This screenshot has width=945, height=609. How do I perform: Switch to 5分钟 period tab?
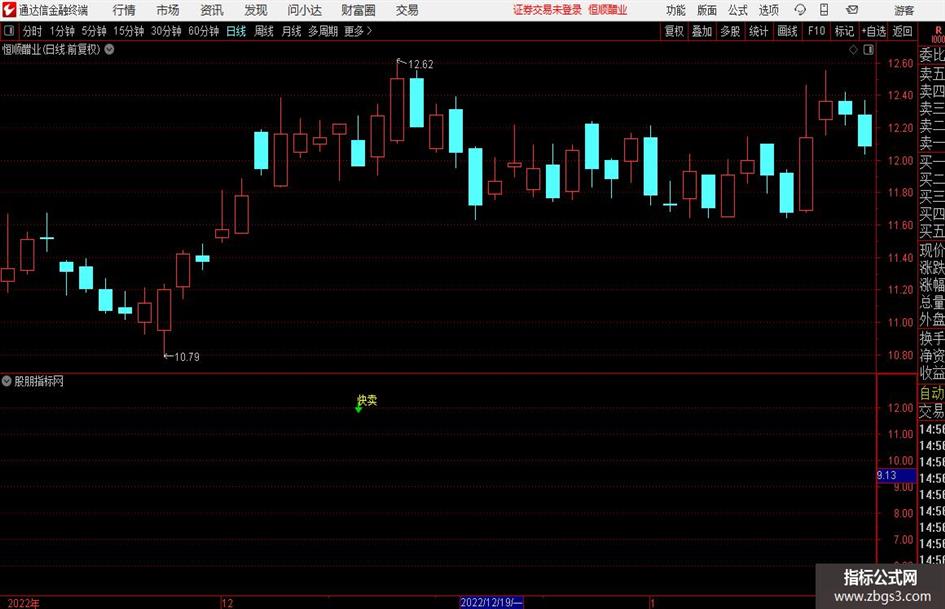click(93, 31)
